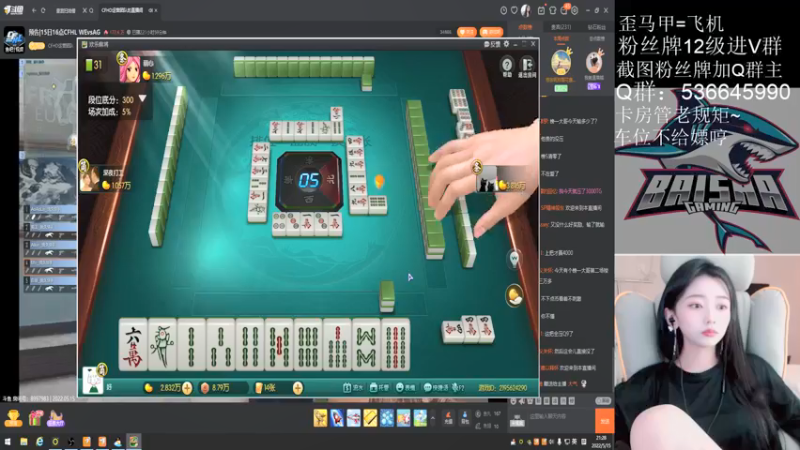Select the eight-bamboo M-shaped tile
The width and height of the screenshot is (800, 450).
click(366, 344)
